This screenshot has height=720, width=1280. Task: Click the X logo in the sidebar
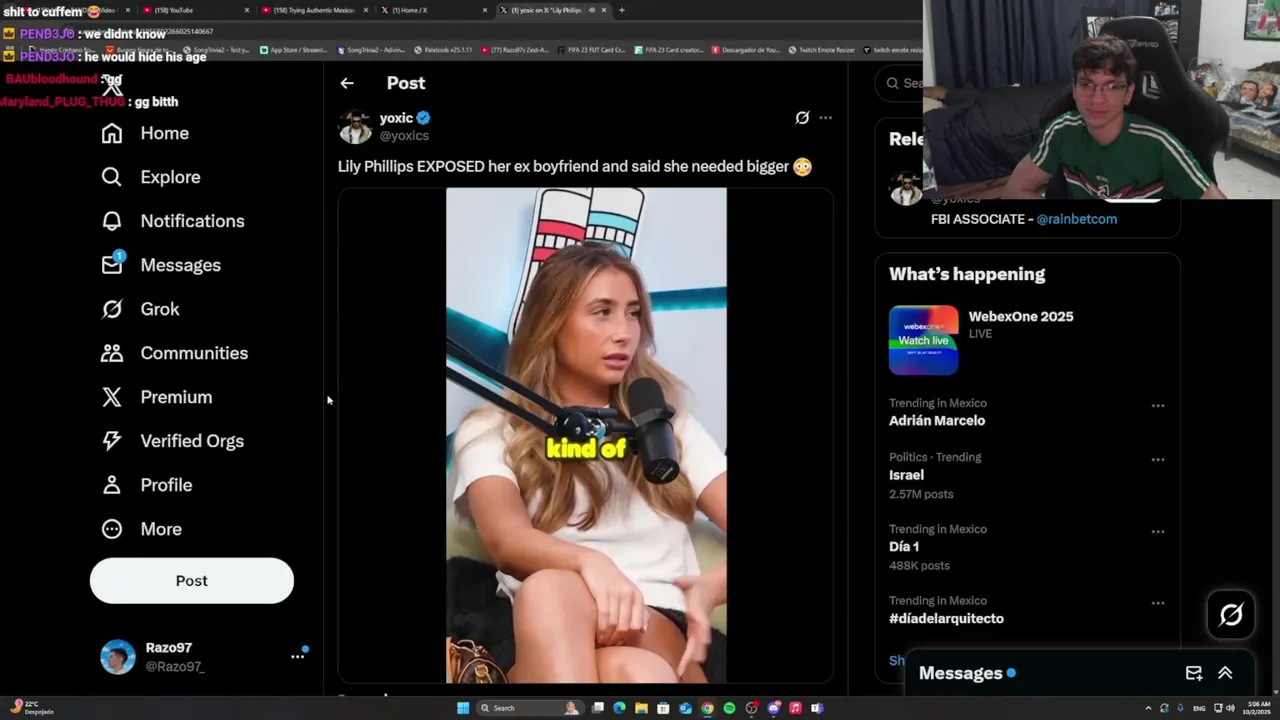click(x=112, y=87)
